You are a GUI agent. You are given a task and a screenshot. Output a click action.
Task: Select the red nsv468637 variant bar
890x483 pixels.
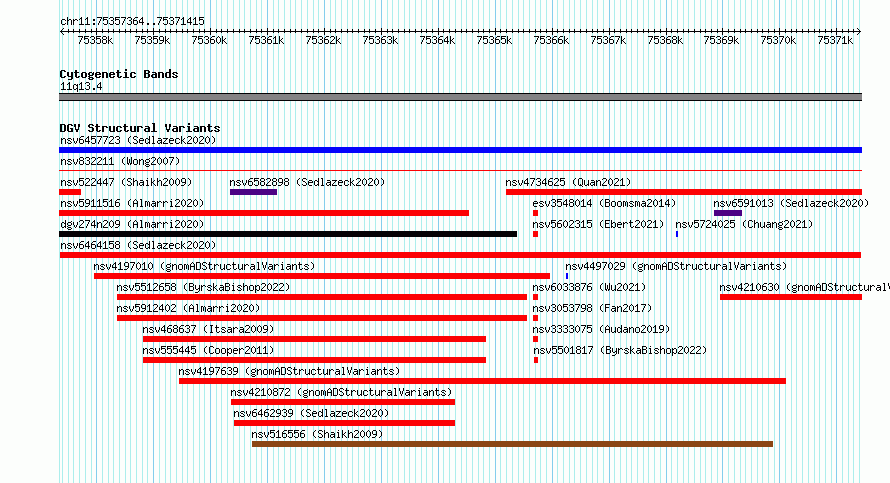click(314, 339)
